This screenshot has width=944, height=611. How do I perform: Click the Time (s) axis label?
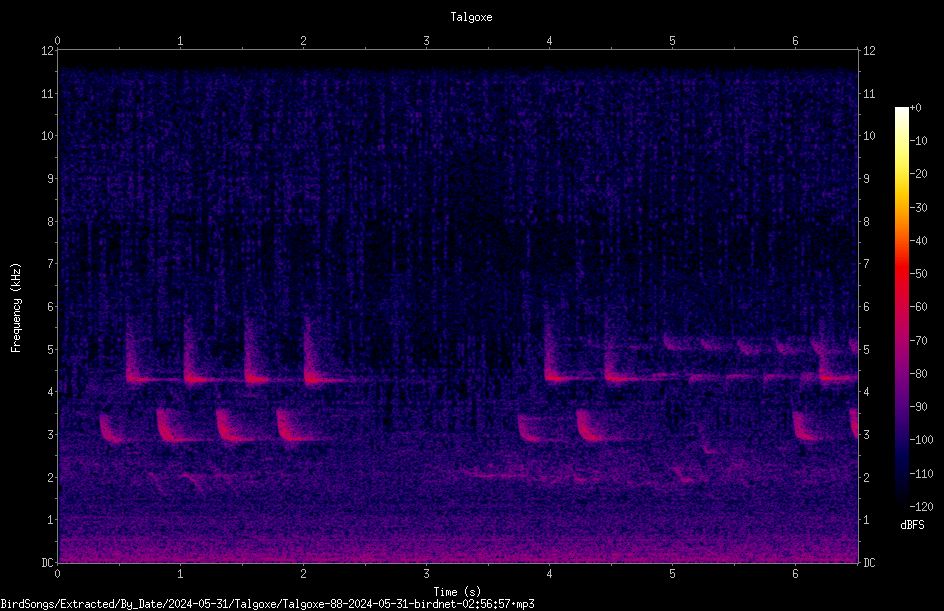tap(457, 592)
